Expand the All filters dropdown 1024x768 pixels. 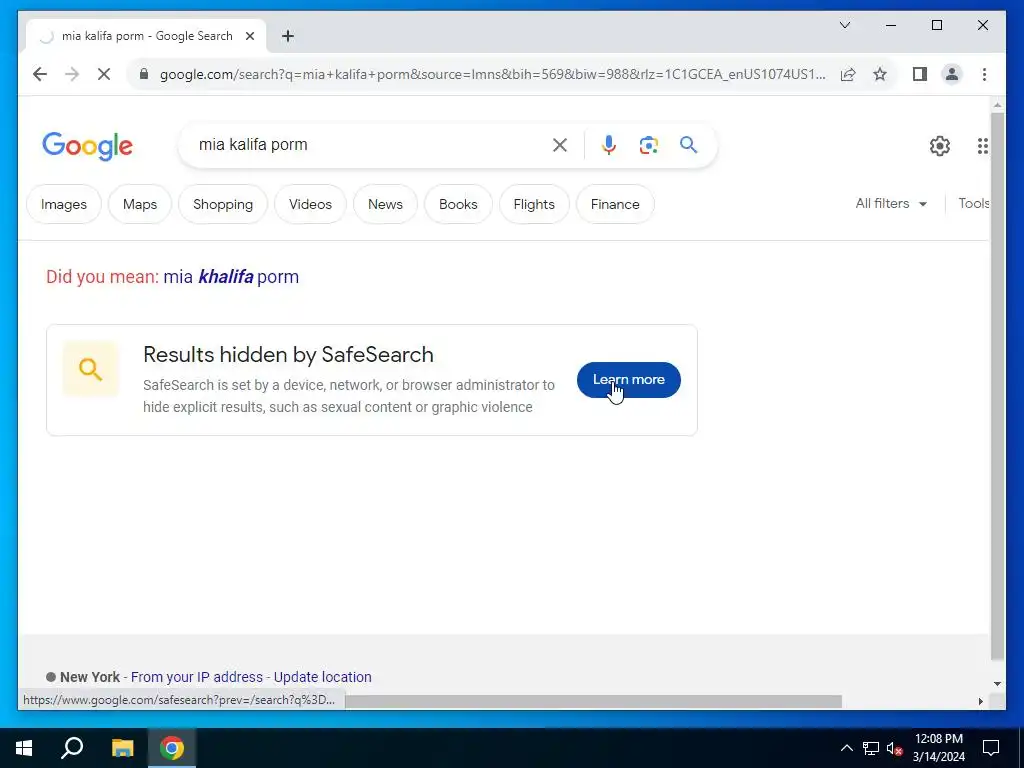(x=891, y=204)
